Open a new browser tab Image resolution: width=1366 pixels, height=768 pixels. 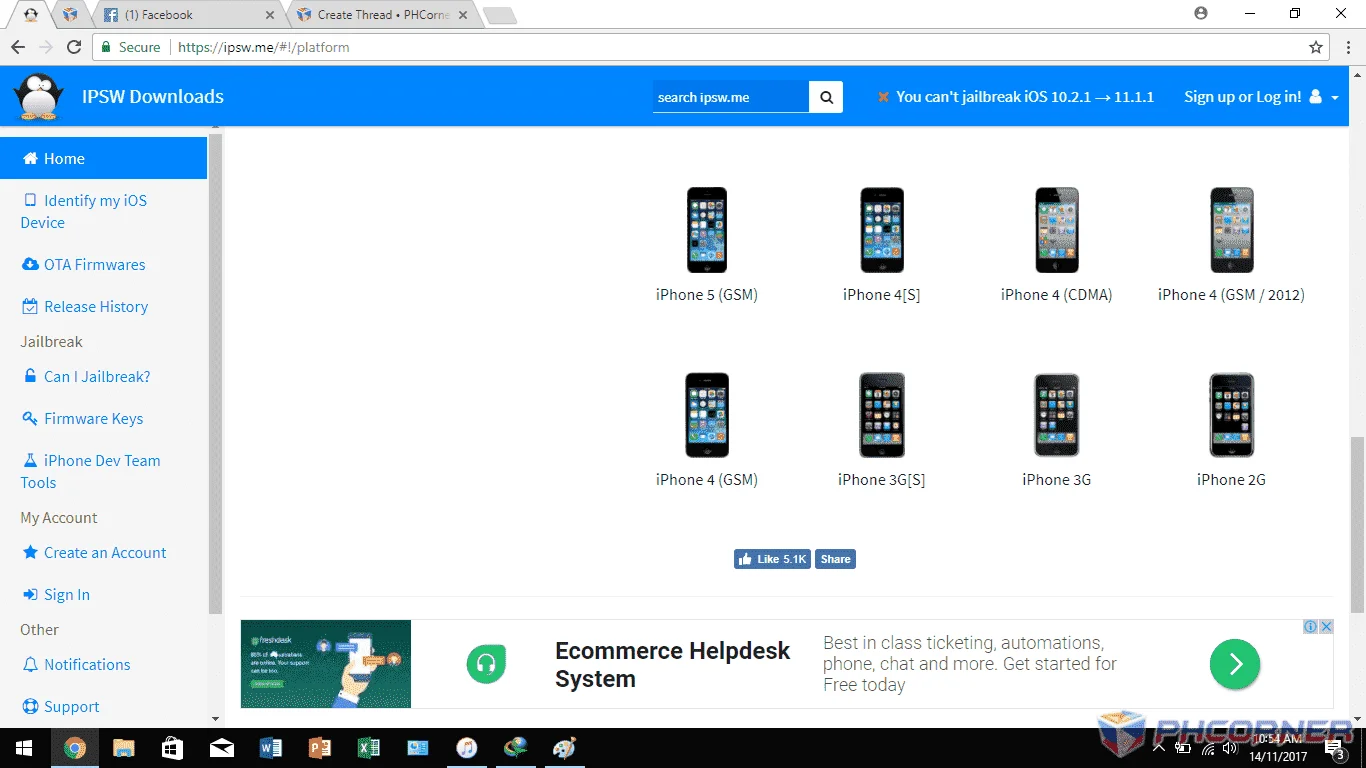pos(499,15)
